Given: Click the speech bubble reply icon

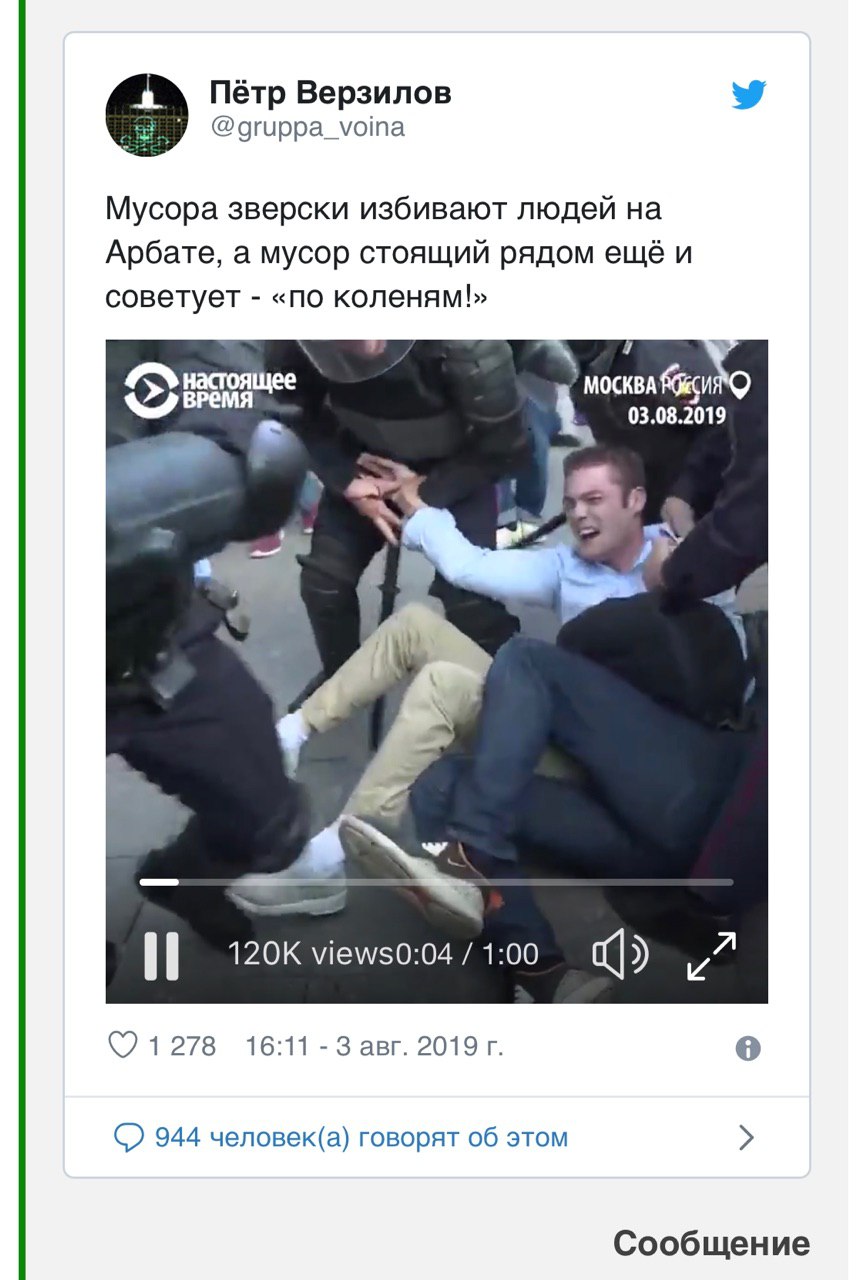Looking at the screenshot, I should pos(129,1138).
